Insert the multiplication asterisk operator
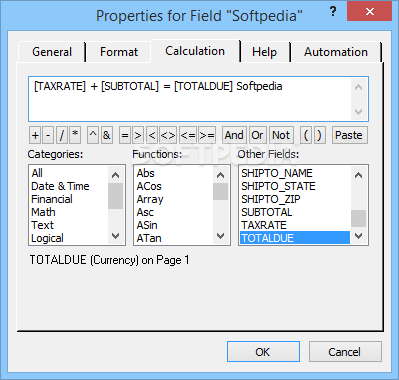Viewport: 399px width, 380px height. [75, 135]
